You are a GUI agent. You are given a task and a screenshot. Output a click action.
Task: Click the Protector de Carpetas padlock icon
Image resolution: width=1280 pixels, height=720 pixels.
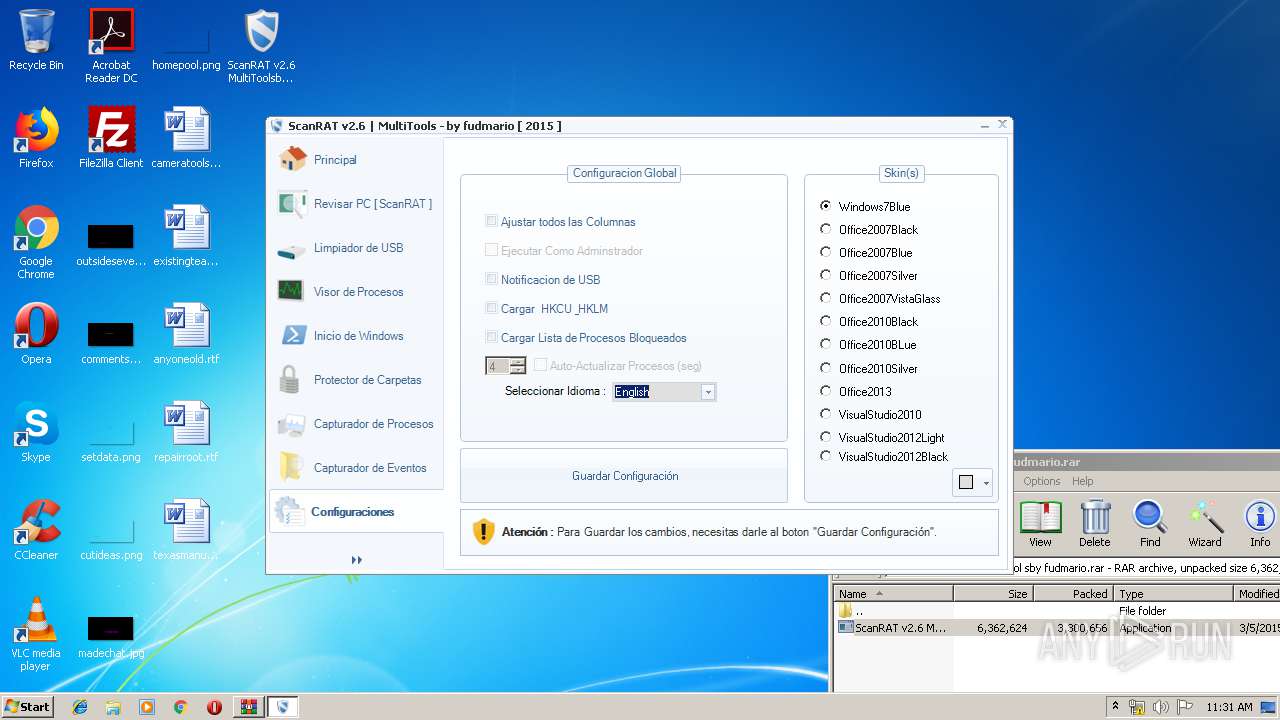pos(290,379)
